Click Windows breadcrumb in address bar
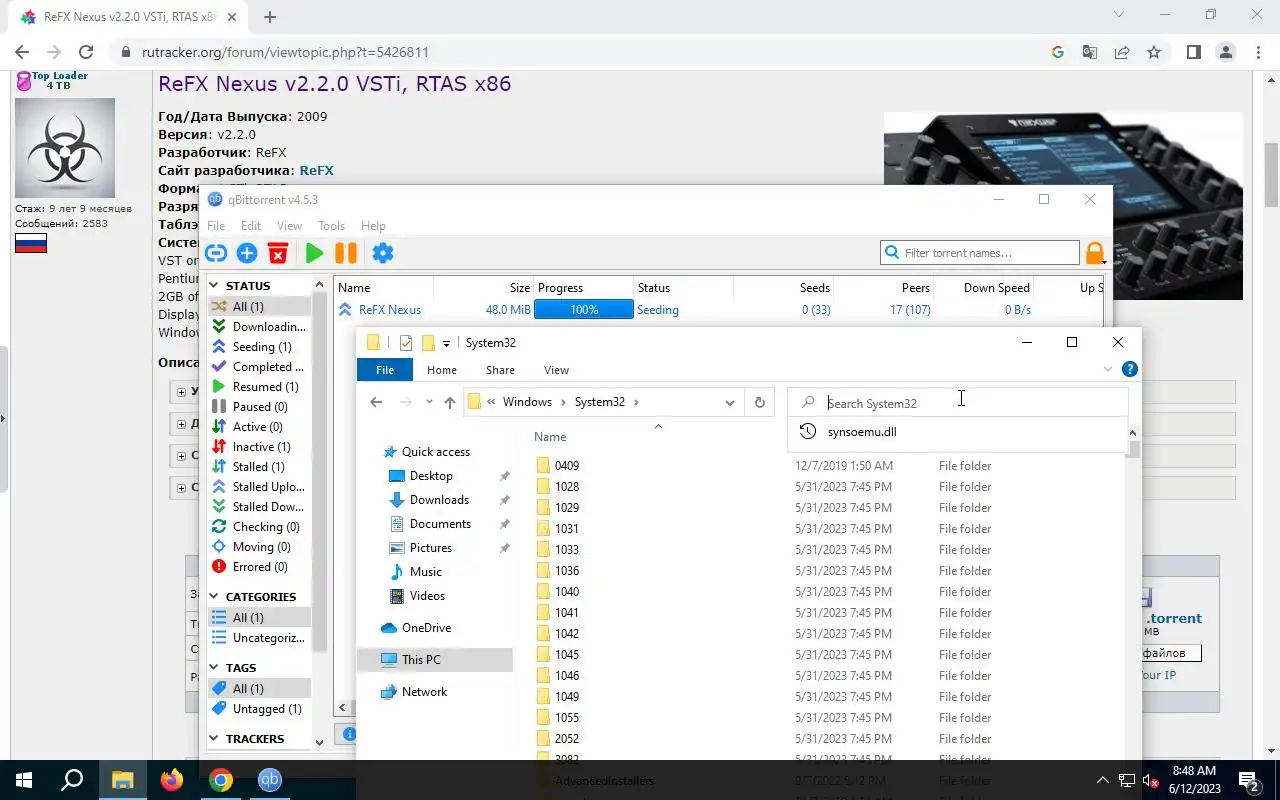Viewport: 1280px width, 800px height. pyautogui.click(x=527, y=402)
